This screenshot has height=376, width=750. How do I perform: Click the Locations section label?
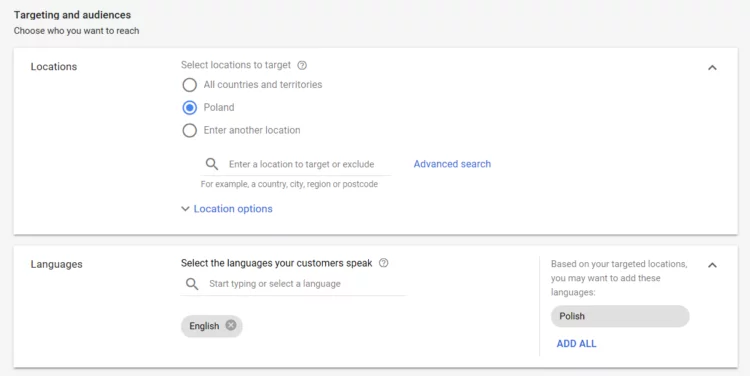click(x=54, y=66)
